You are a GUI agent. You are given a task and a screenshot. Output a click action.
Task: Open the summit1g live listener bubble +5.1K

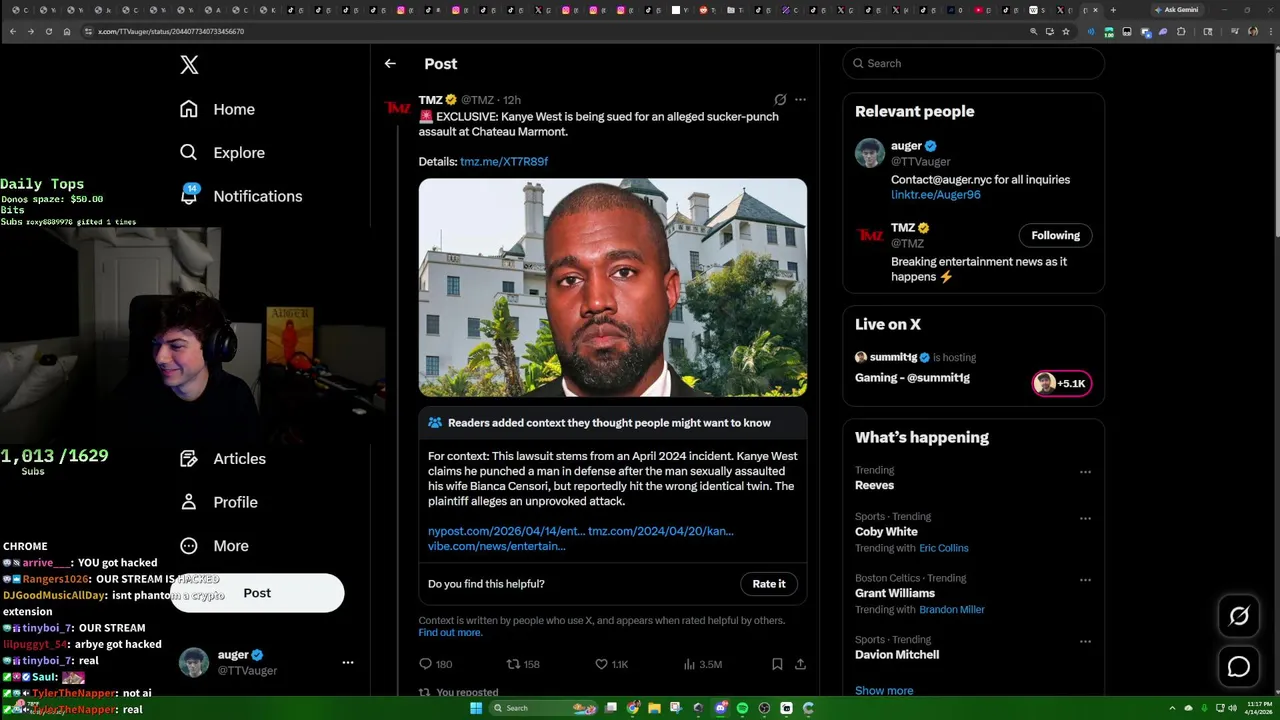pos(1062,383)
